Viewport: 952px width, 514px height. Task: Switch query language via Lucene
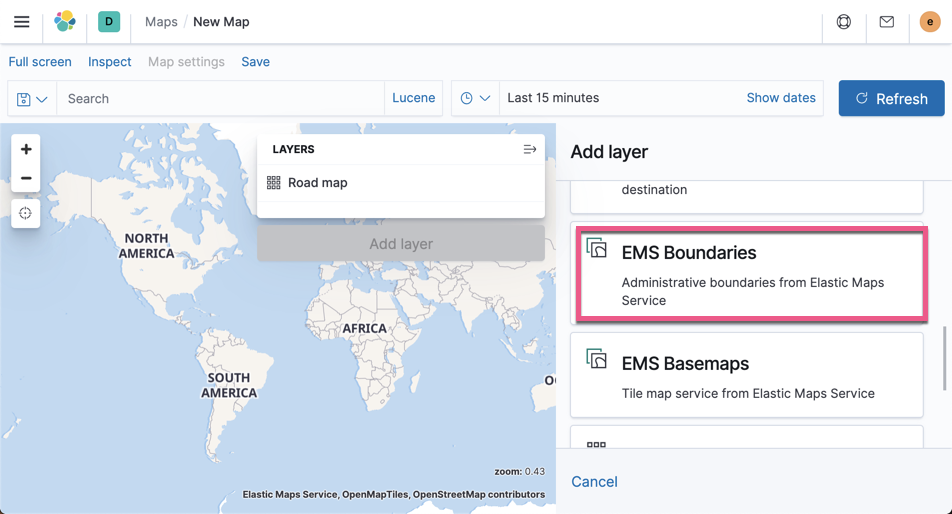tap(413, 98)
